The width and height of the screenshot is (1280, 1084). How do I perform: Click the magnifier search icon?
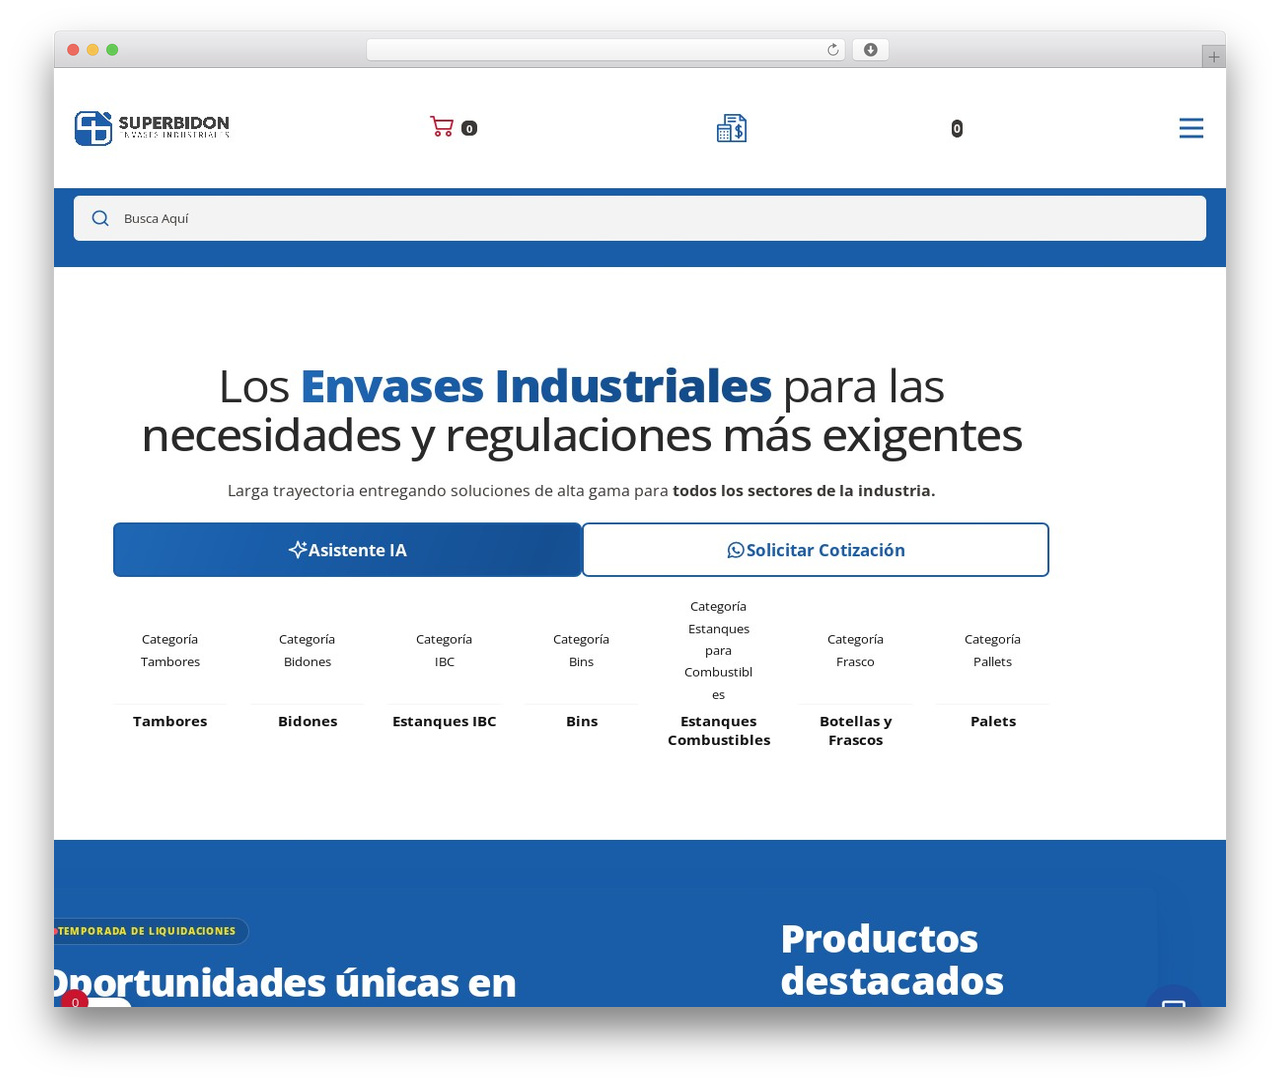coord(100,218)
